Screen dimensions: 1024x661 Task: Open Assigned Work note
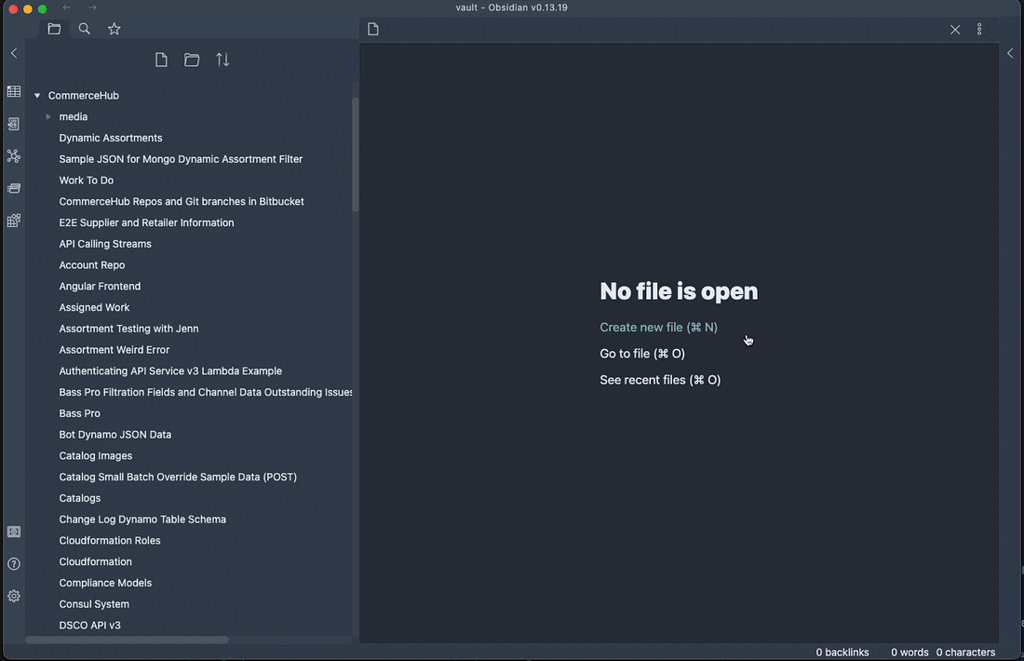[94, 308]
